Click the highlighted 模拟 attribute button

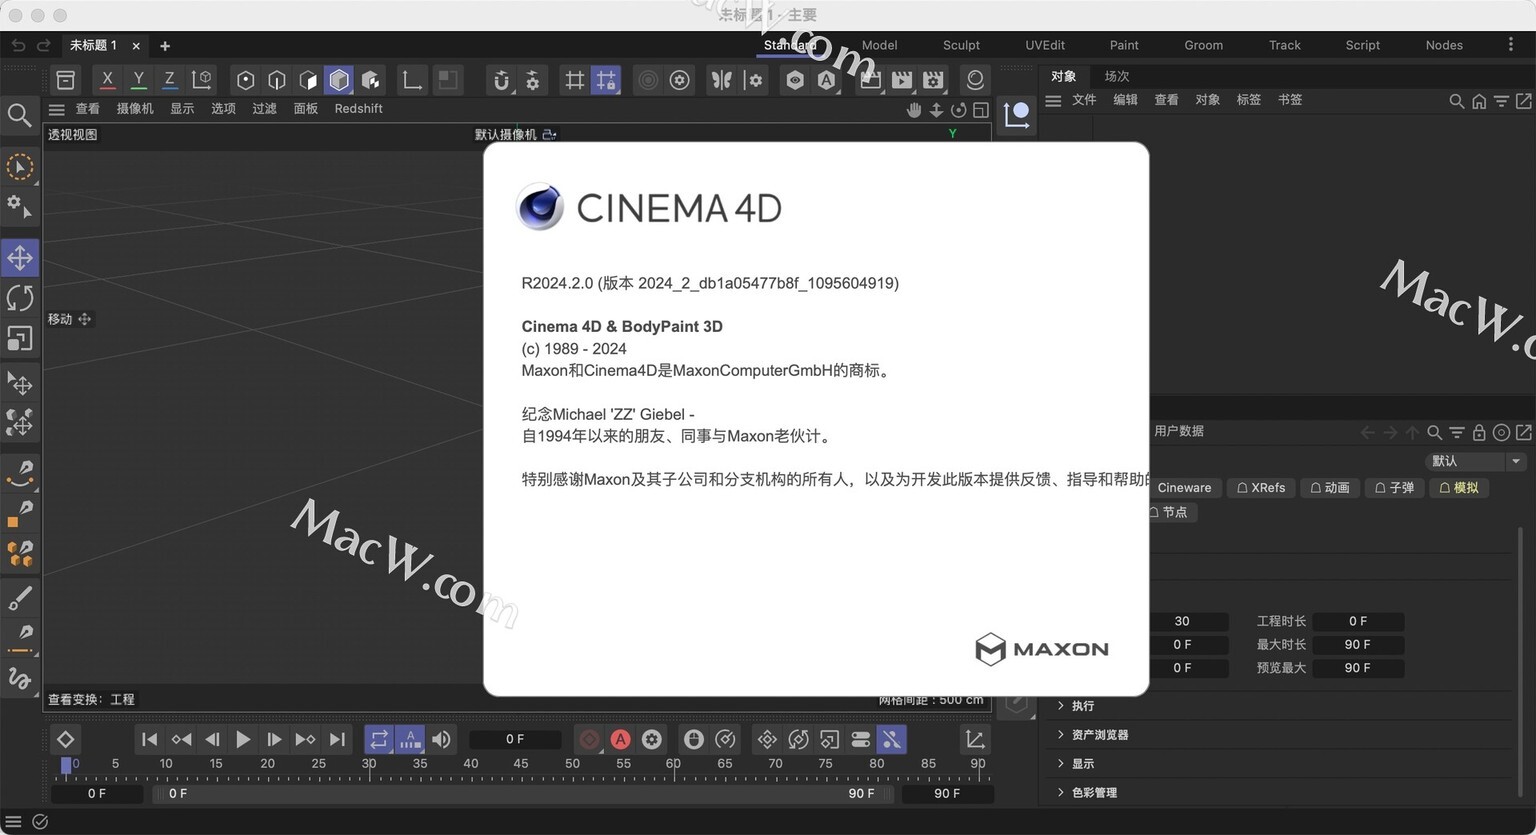pos(1459,488)
